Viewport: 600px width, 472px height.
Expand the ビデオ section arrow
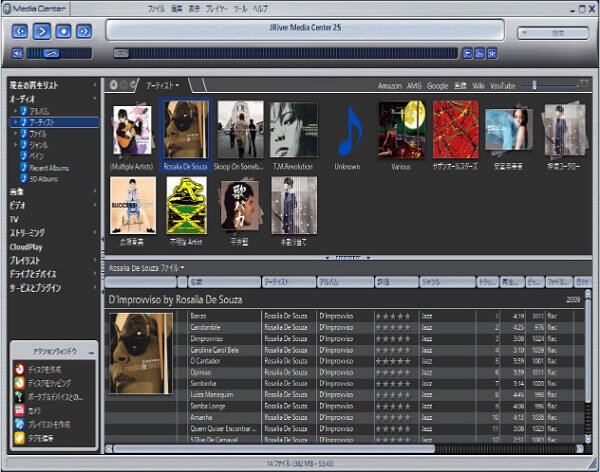(x=95, y=205)
